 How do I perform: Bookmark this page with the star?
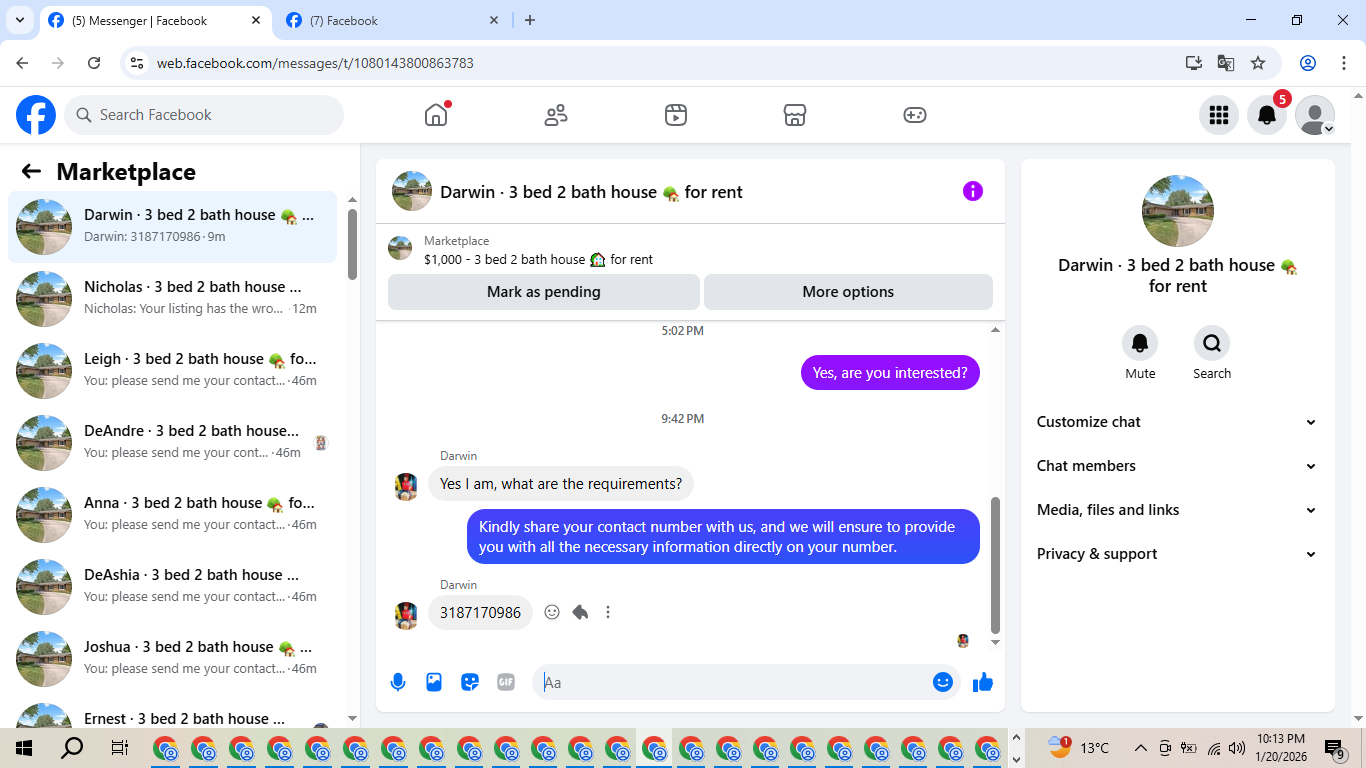tap(1258, 63)
